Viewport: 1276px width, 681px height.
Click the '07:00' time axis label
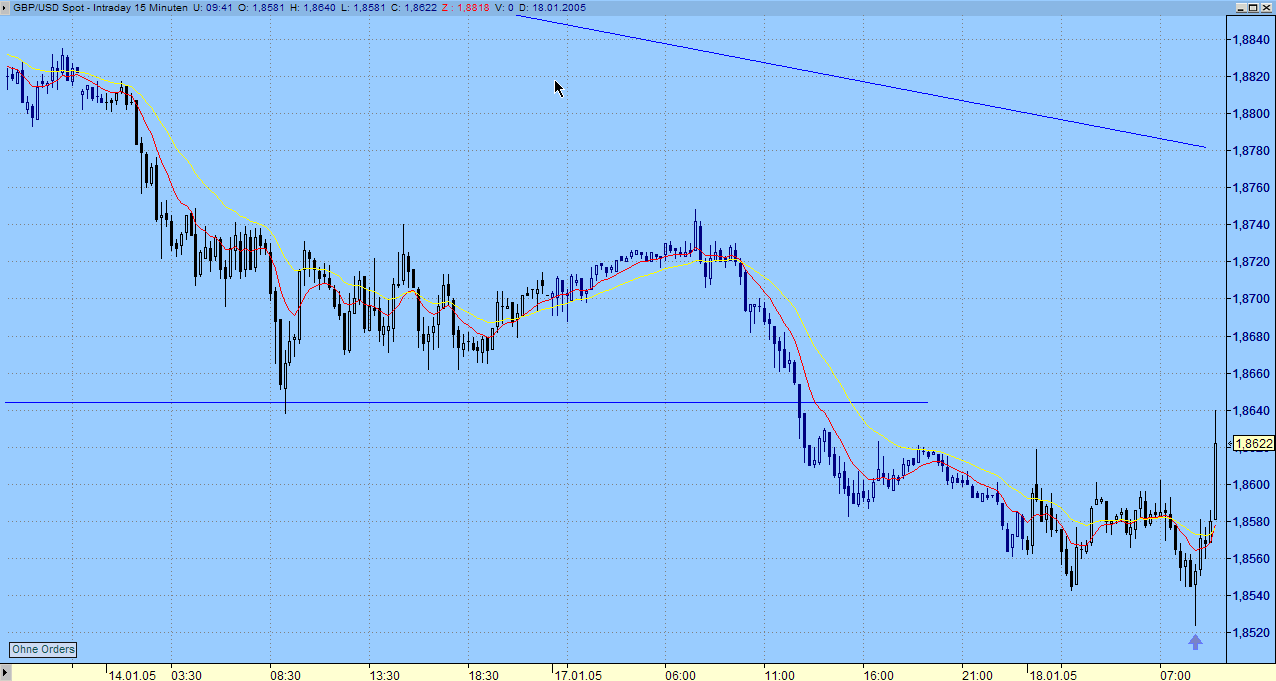(x=1175, y=675)
